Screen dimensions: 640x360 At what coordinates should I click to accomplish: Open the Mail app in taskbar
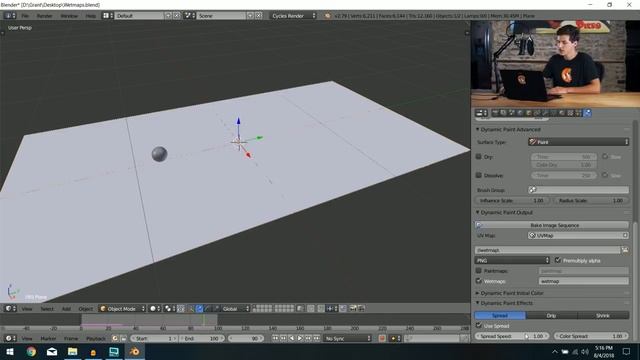[x=52, y=351]
